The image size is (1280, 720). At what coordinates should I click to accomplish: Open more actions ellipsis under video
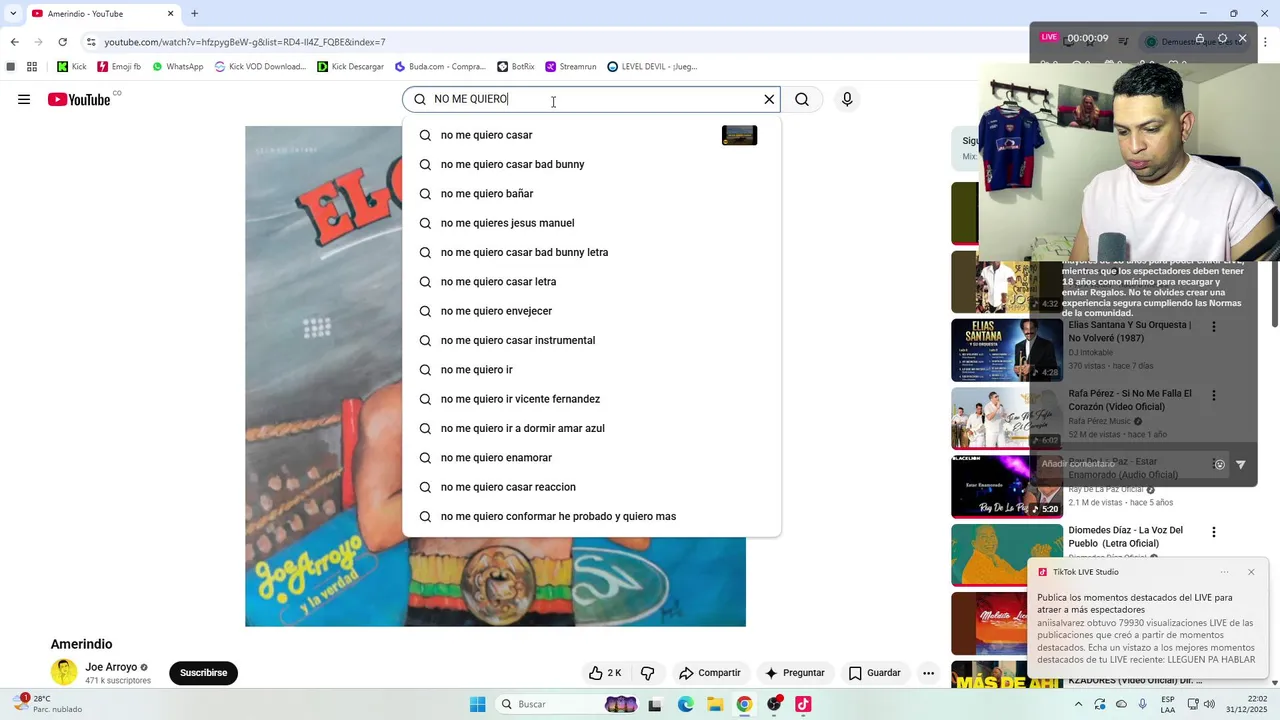pyautogui.click(x=928, y=673)
